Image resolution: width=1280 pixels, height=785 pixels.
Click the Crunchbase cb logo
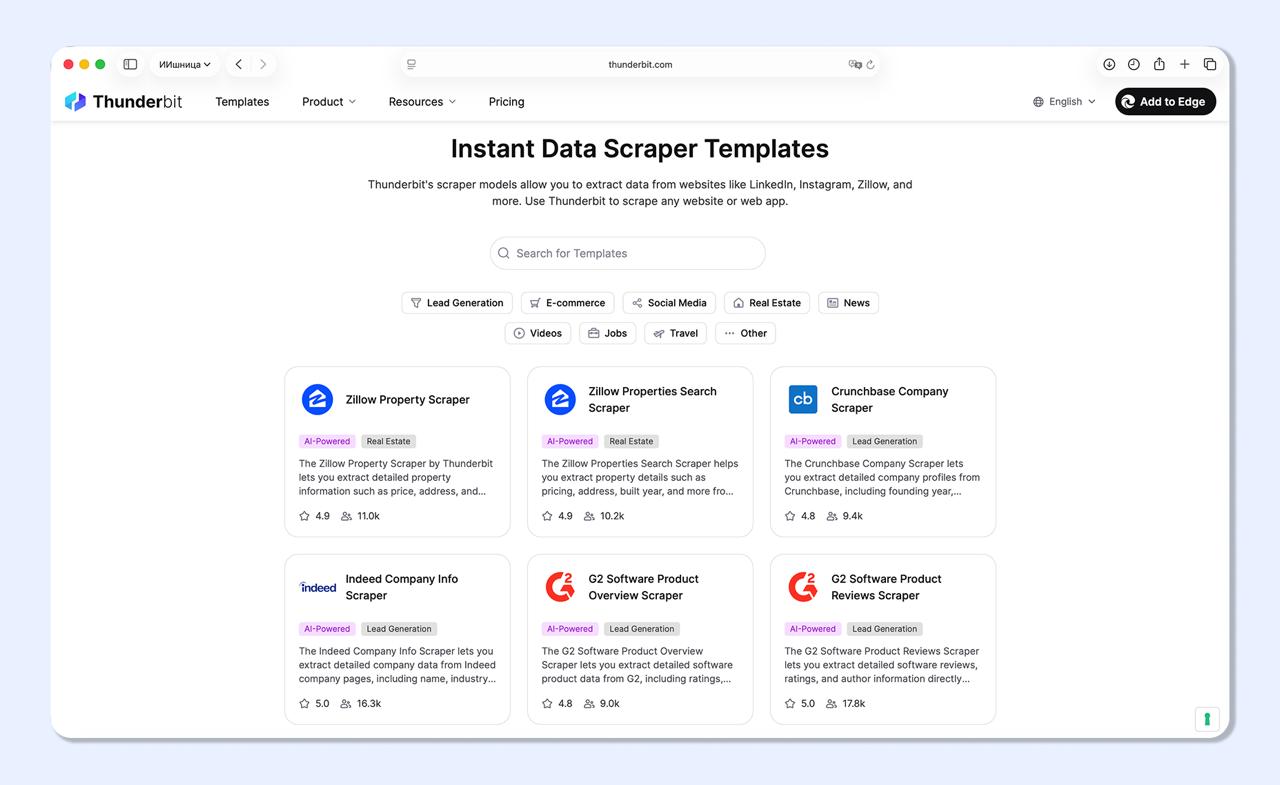pyautogui.click(x=803, y=399)
